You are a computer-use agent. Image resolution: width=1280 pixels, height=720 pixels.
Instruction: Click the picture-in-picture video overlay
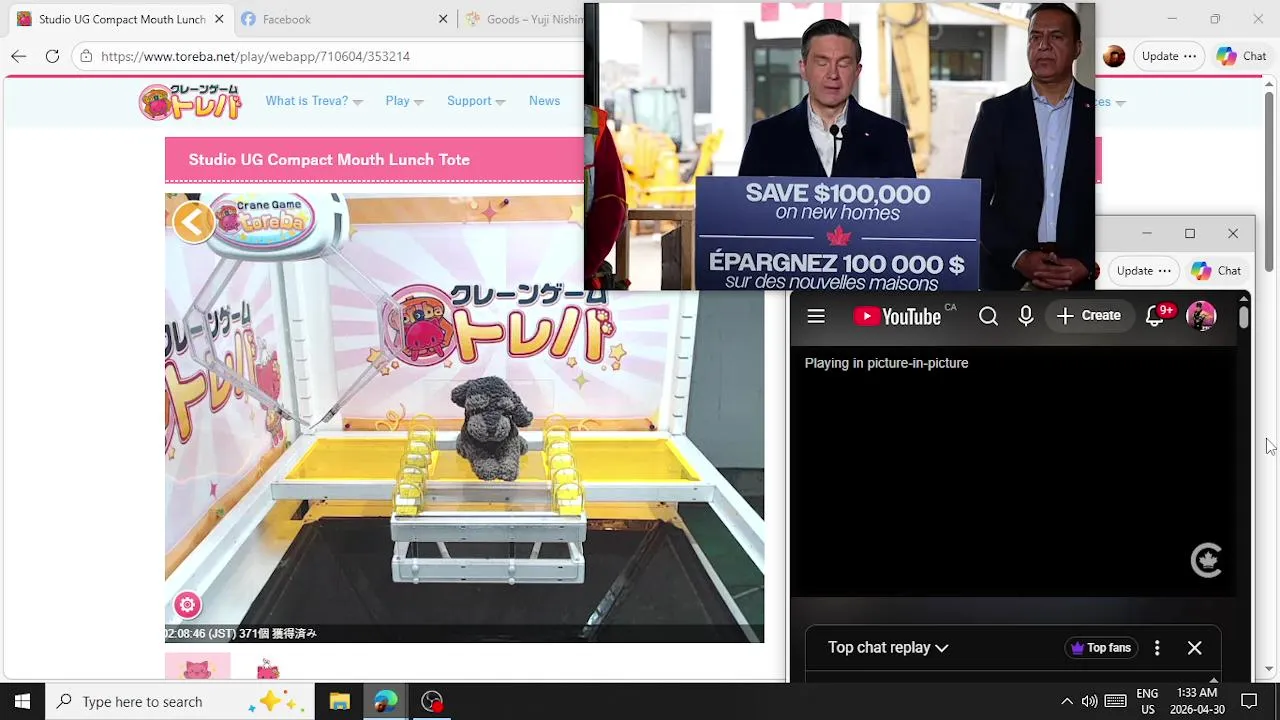[840, 146]
